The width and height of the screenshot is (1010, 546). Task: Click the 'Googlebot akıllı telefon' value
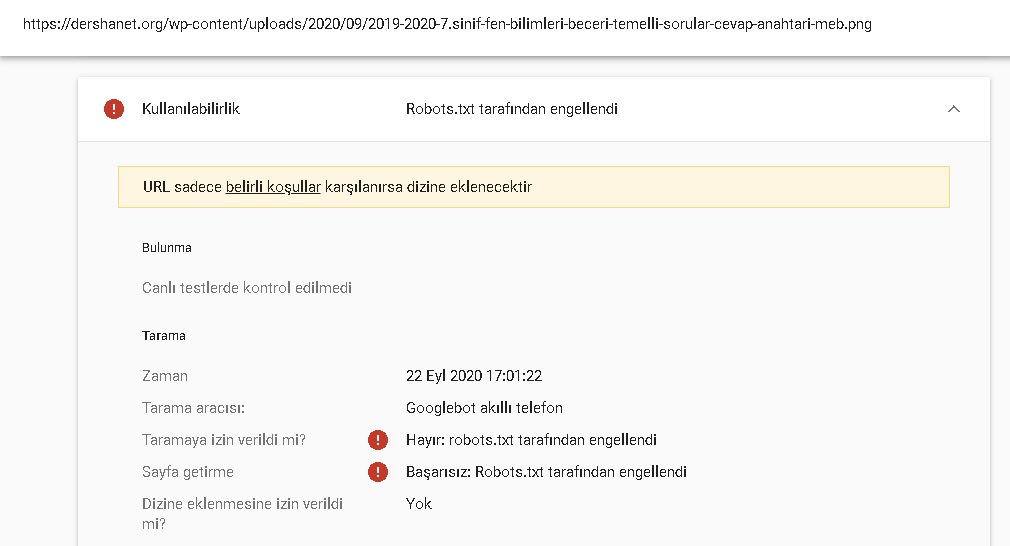pos(484,408)
